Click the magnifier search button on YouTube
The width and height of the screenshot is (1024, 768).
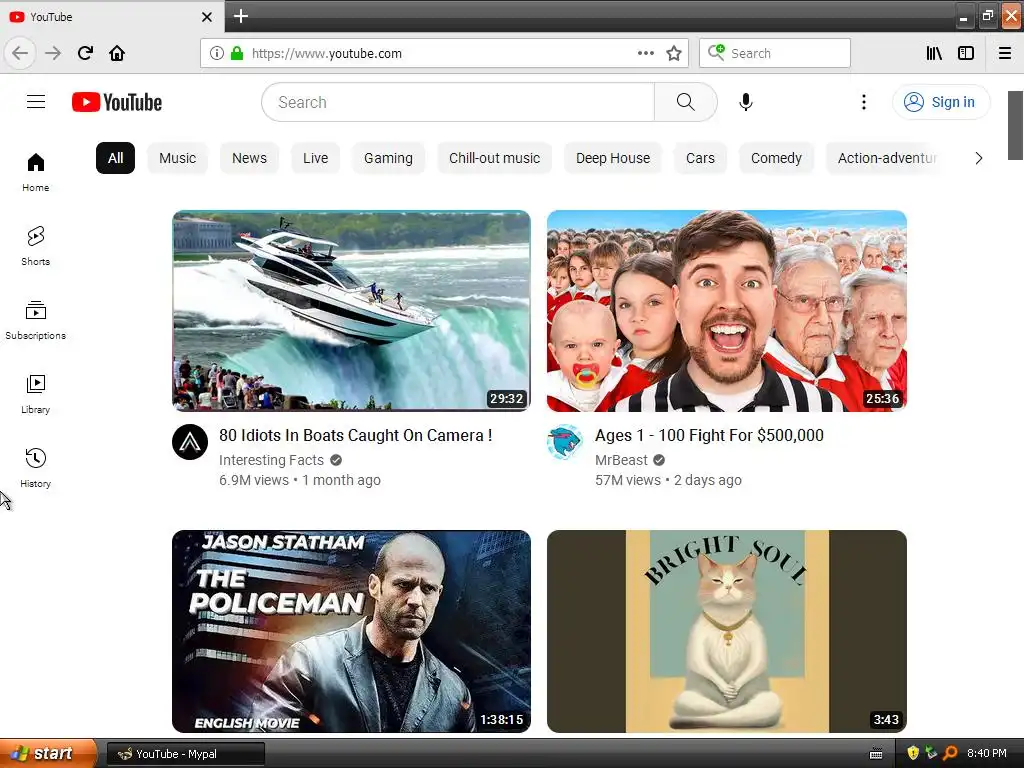(686, 102)
